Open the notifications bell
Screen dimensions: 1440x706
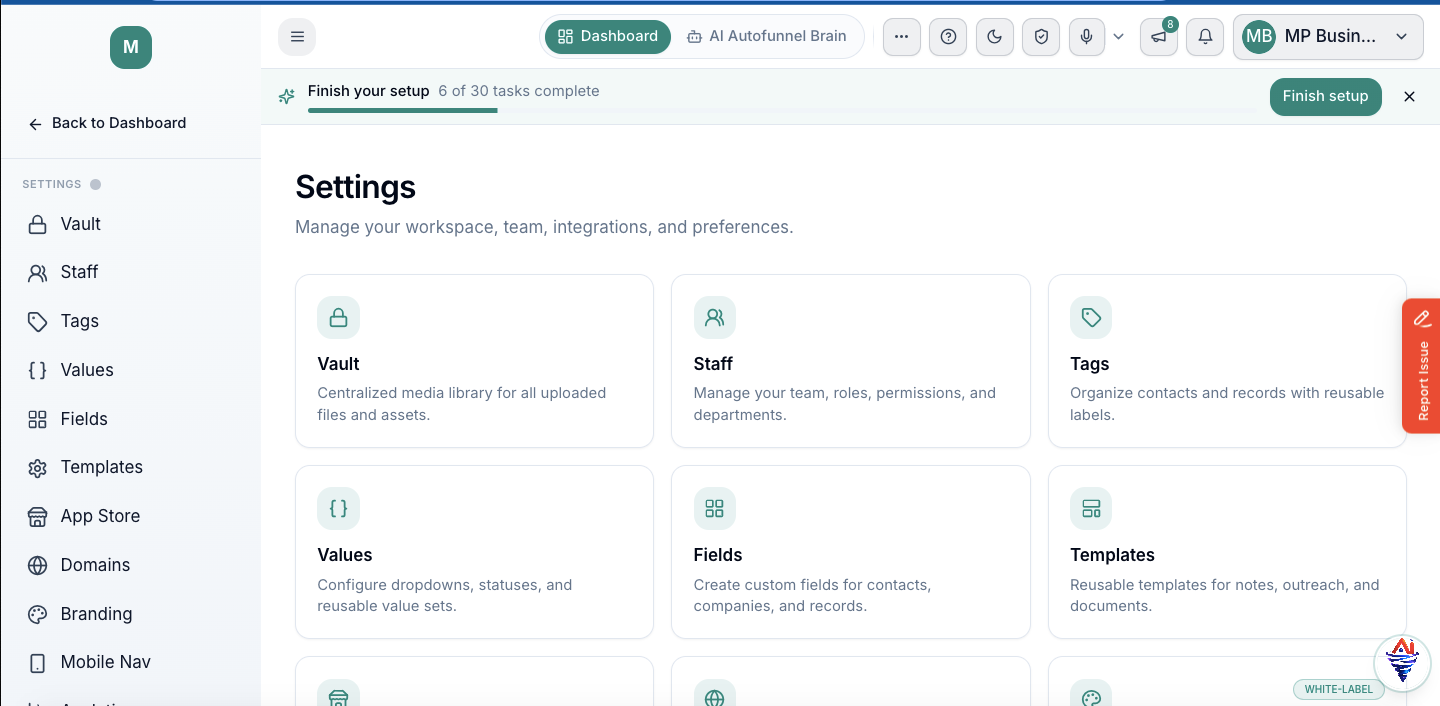1205,37
